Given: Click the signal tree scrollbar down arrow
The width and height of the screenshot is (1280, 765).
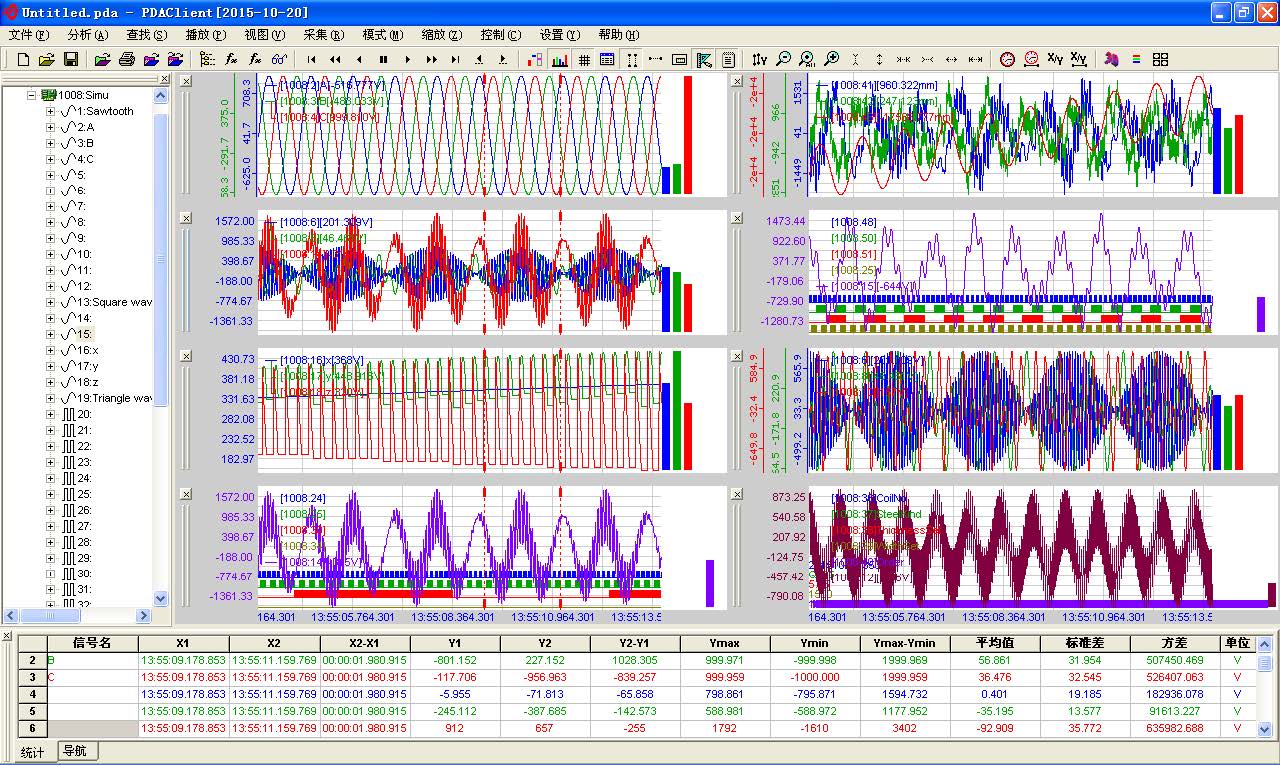Looking at the screenshot, I should [x=160, y=597].
